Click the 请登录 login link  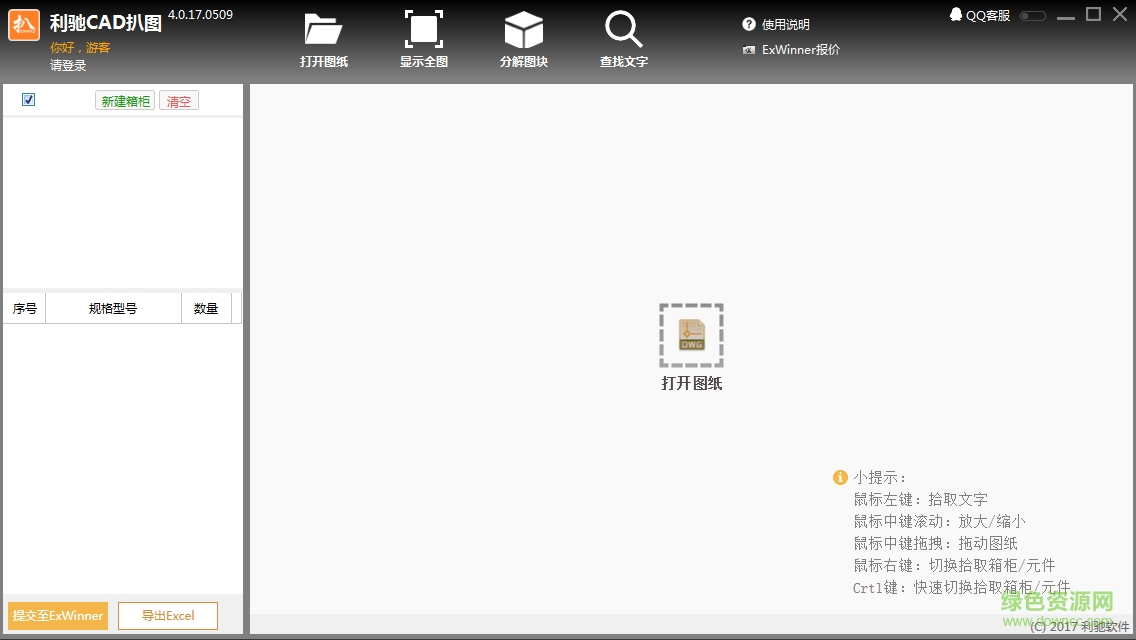pos(68,66)
